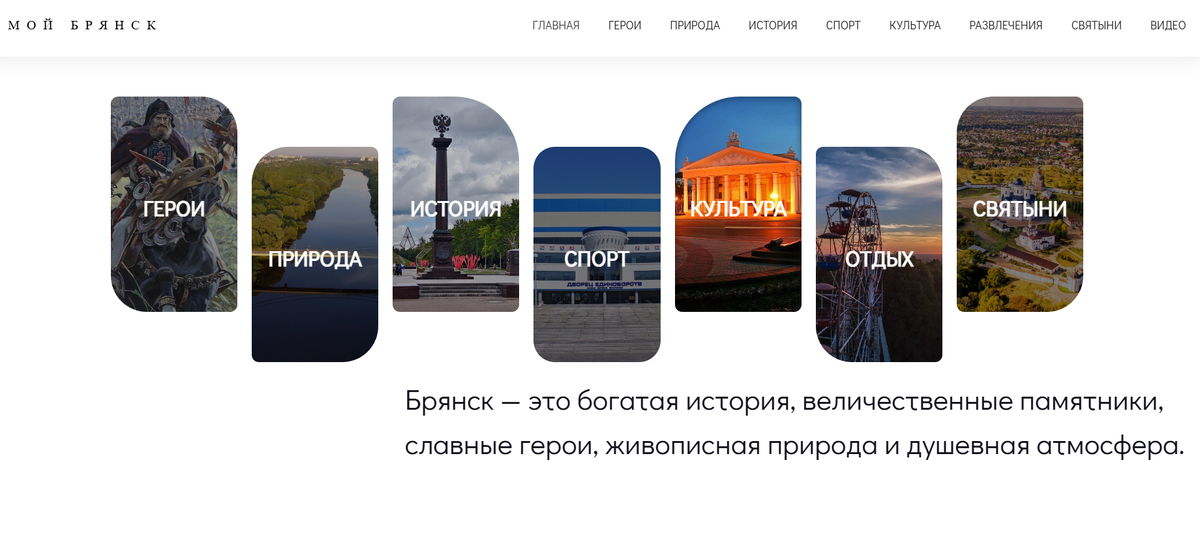
Task: Click the Брянск description paragraph text
Action: click(x=794, y=424)
